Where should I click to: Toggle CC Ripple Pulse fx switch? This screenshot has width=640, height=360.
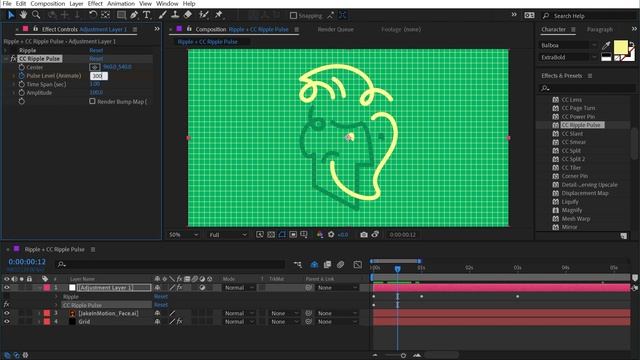13,59
